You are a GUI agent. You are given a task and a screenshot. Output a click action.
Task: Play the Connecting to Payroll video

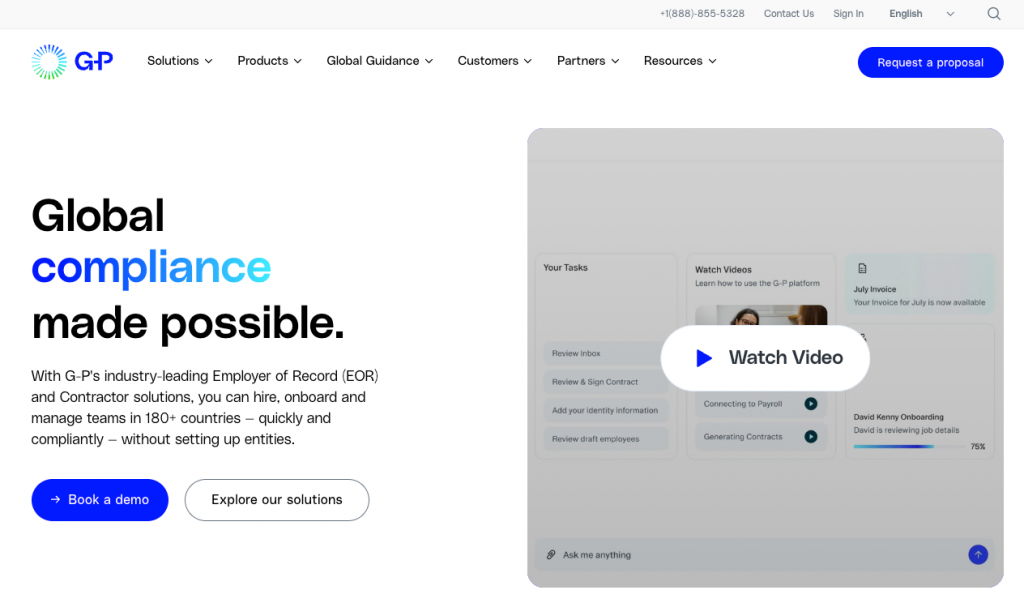tap(810, 404)
